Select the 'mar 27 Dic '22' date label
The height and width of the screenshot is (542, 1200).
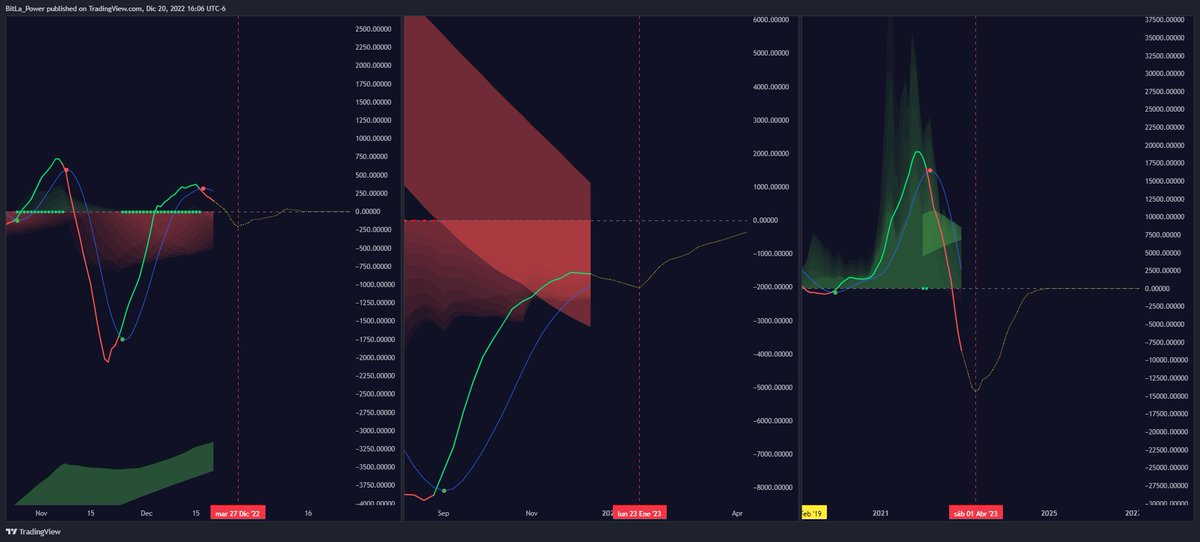[238, 513]
